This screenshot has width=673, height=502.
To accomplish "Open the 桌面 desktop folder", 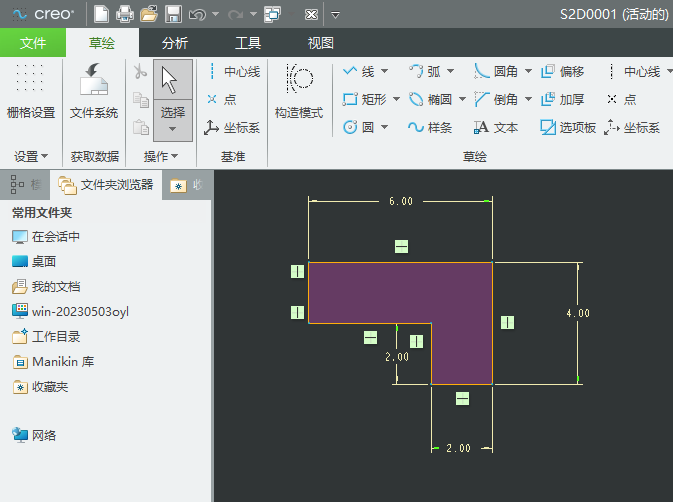I will 34,261.
